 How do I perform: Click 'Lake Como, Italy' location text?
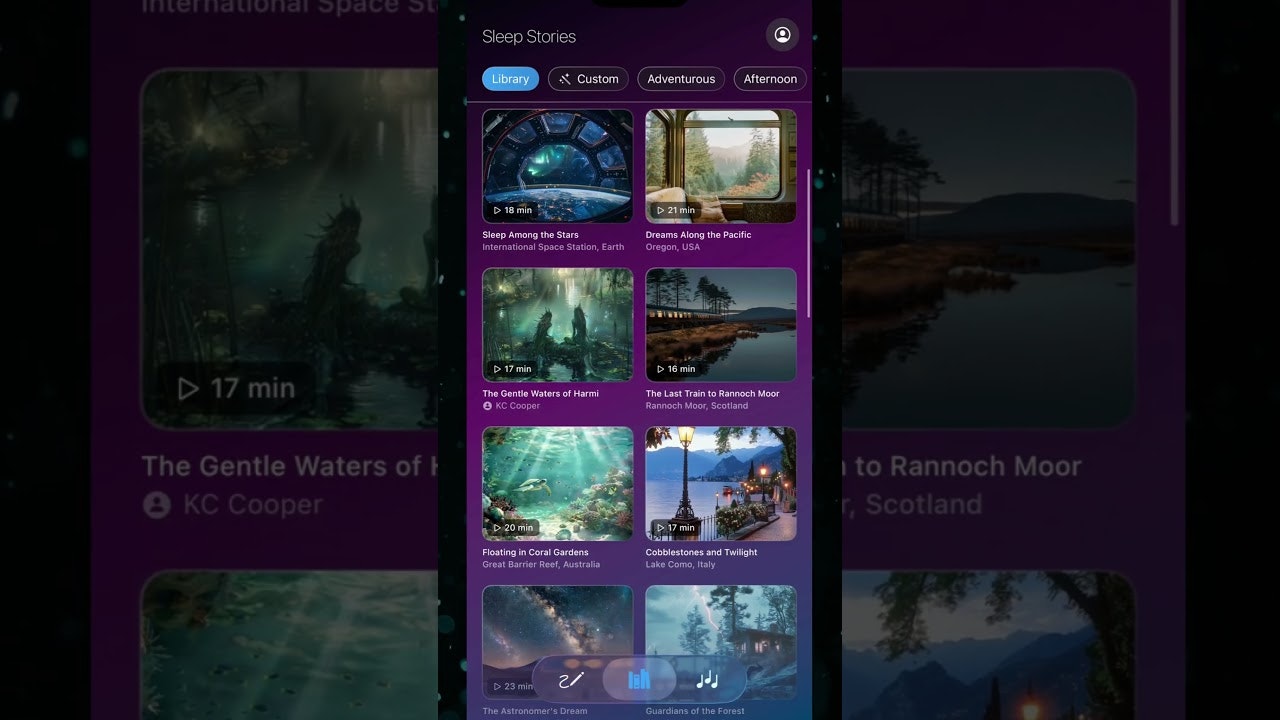pyautogui.click(x=681, y=564)
